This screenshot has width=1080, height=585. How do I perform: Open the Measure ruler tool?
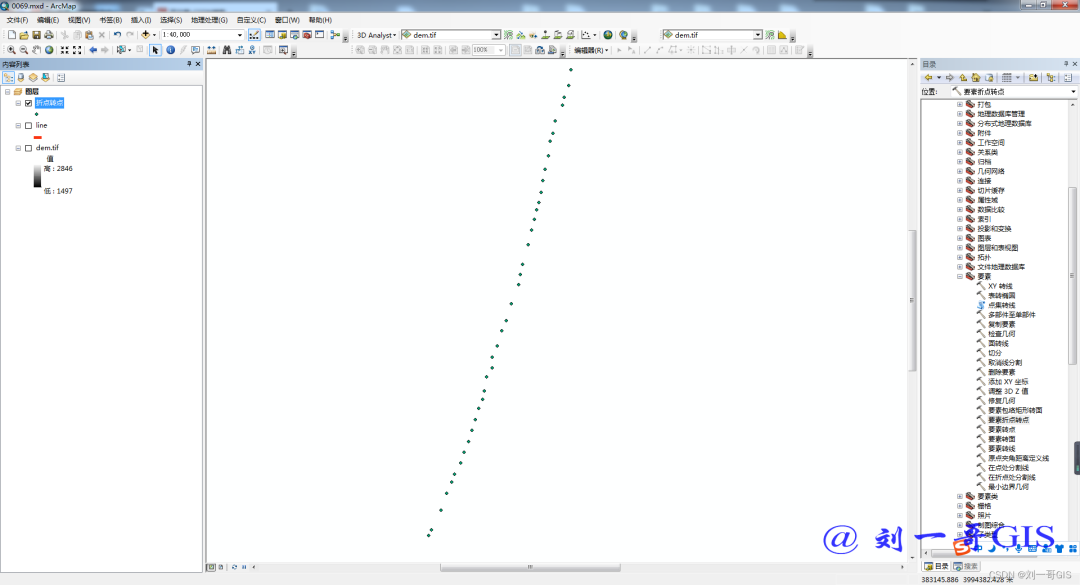(211, 50)
